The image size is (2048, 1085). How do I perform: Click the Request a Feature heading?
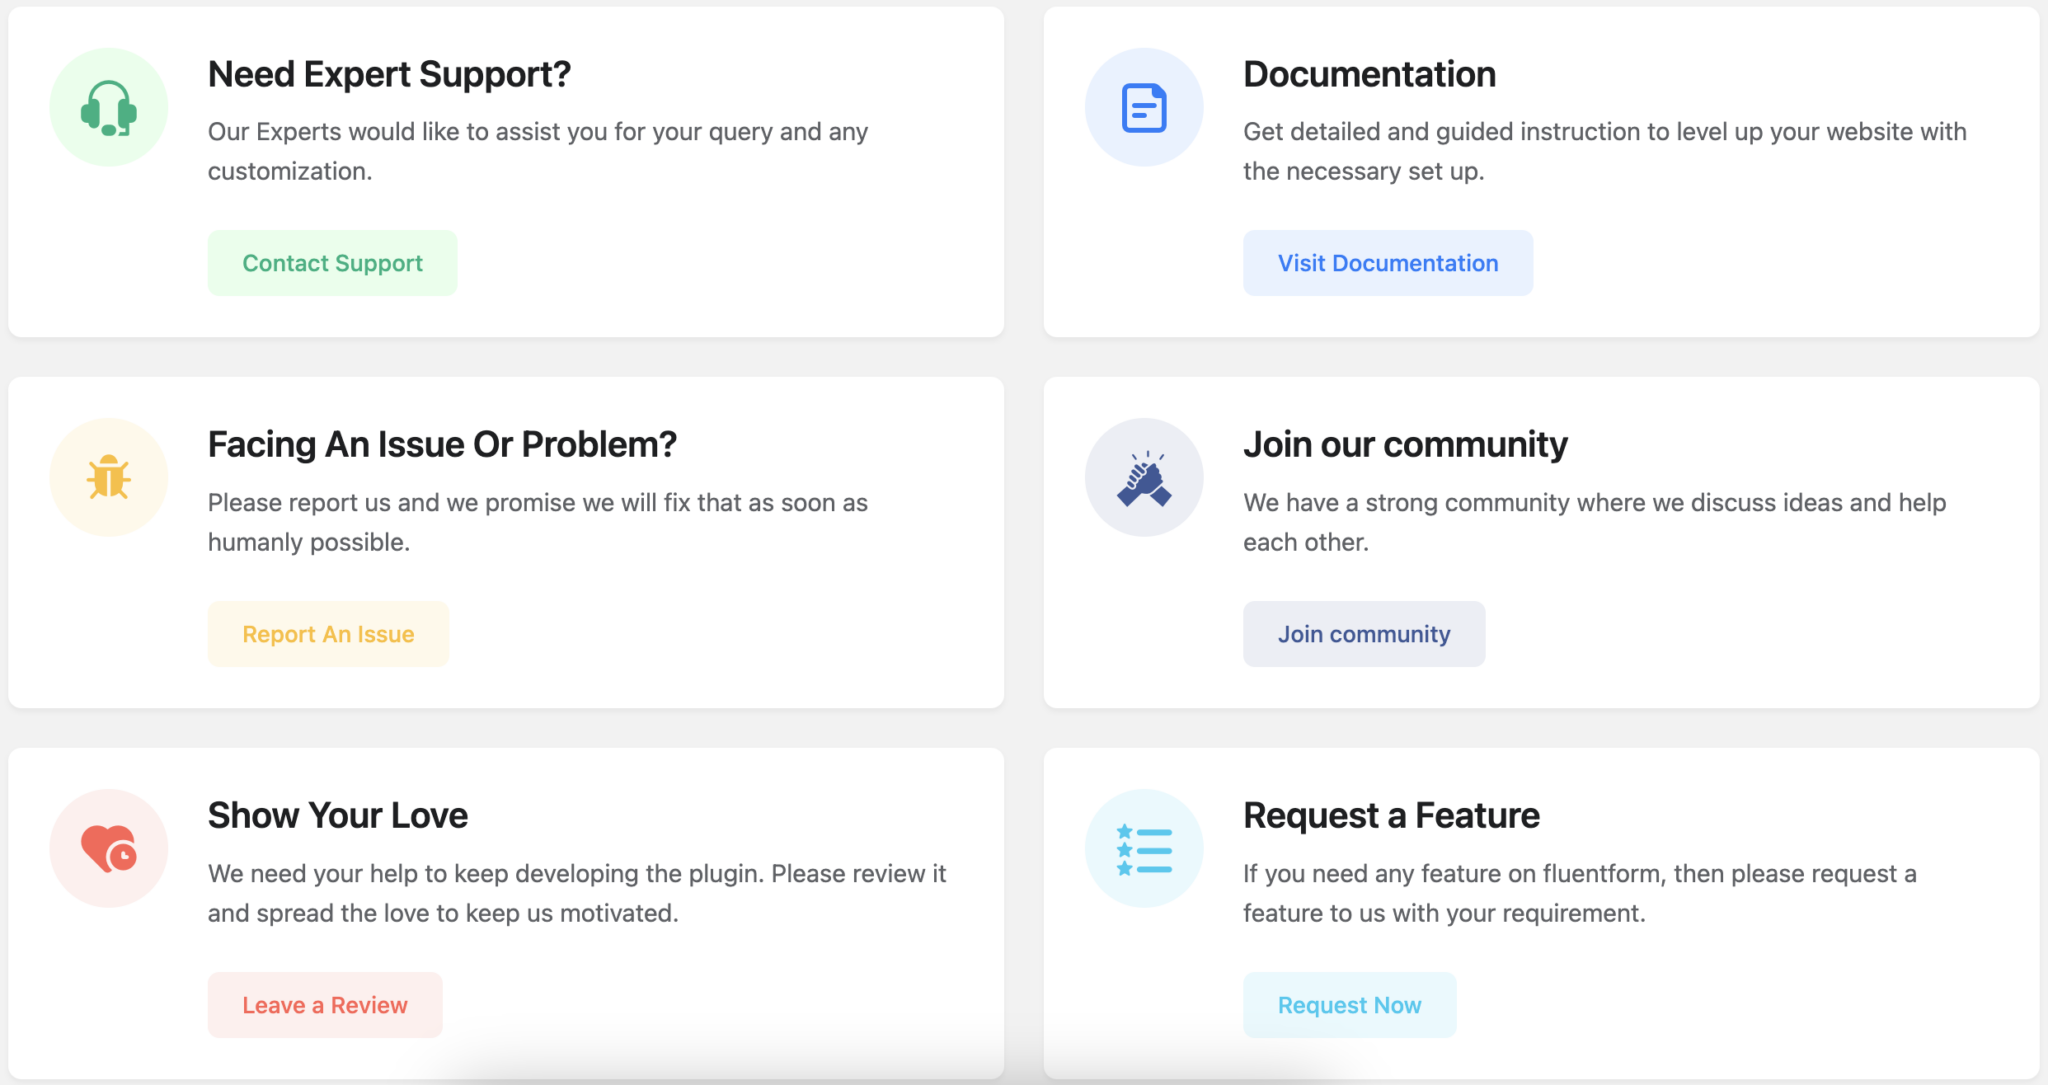pyautogui.click(x=1391, y=814)
